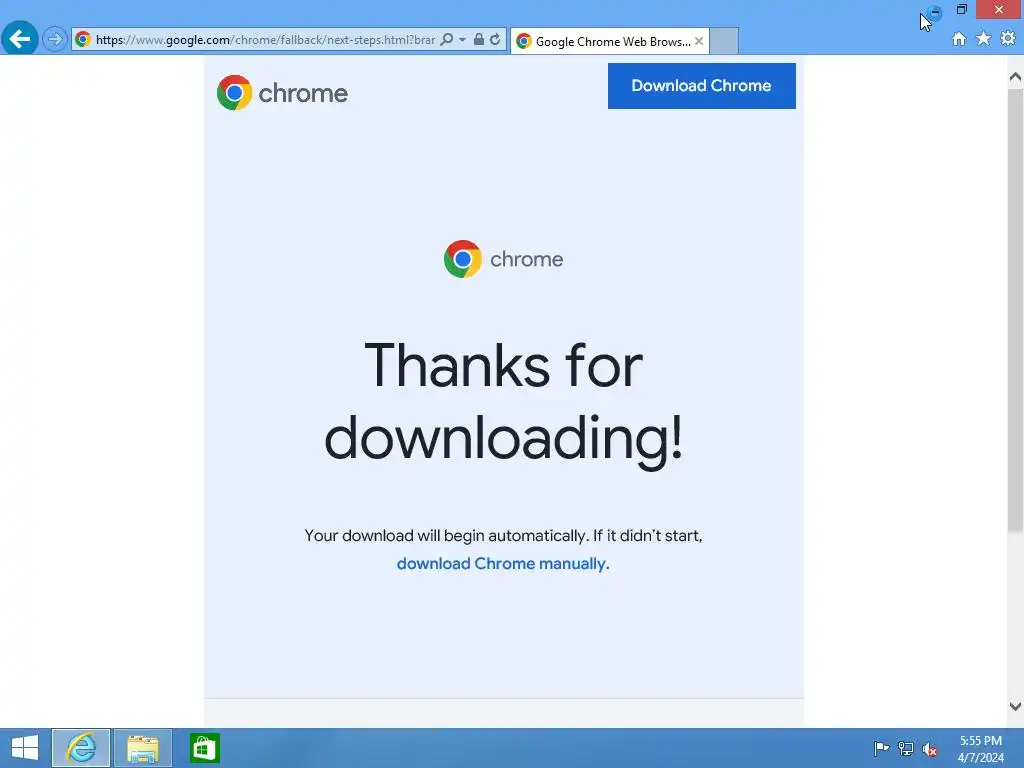The image size is (1024, 768).
Task: Click the scrollbar up arrow
Action: pyautogui.click(x=1015, y=77)
